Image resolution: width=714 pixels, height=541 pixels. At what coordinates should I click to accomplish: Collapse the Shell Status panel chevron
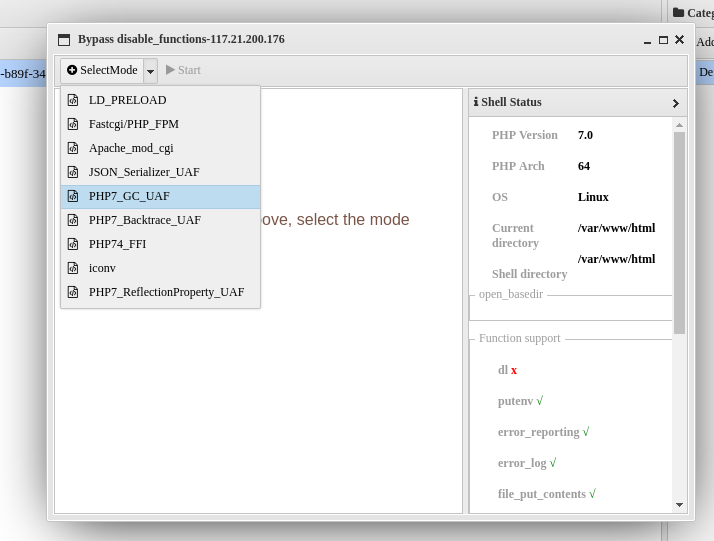(676, 103)
